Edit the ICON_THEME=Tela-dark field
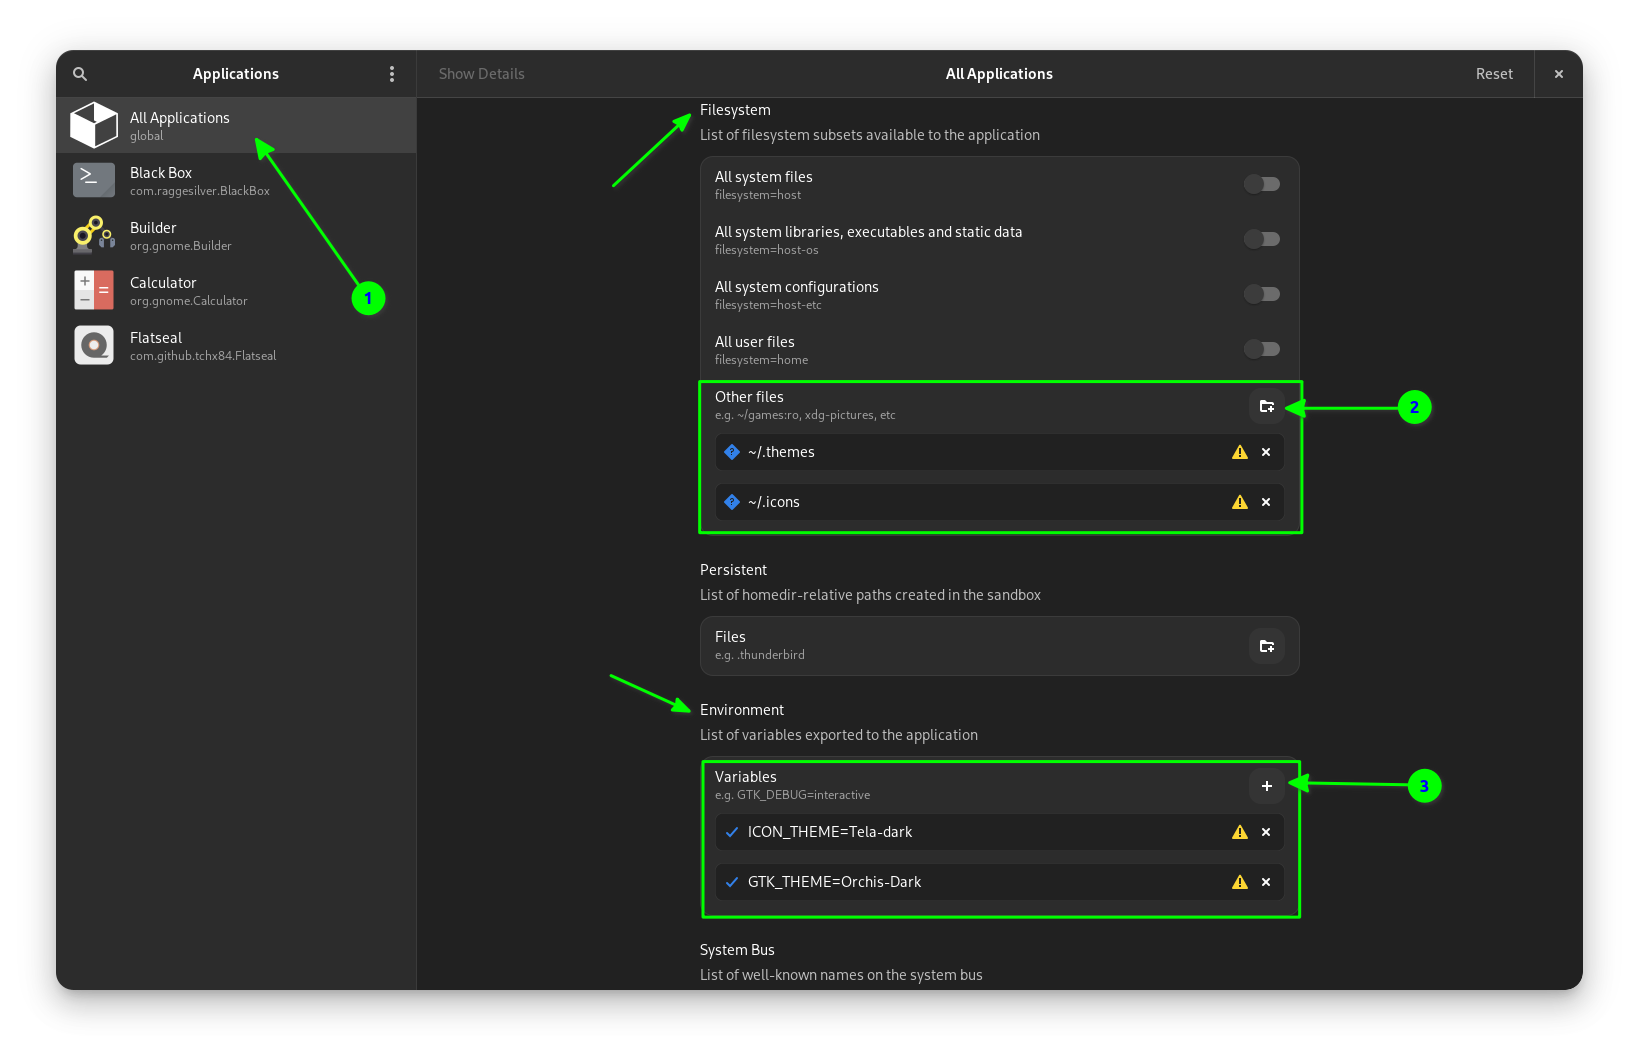1639x1052 pixels. (1000, 832)
